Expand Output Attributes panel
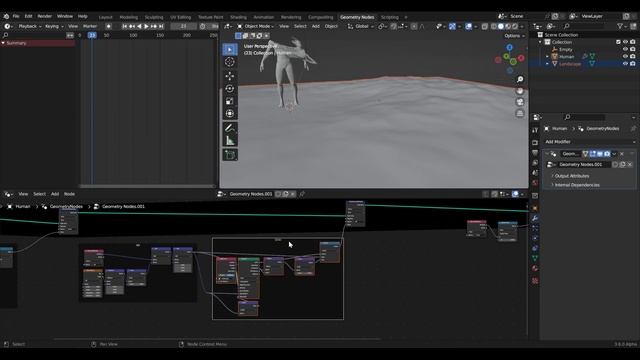The image size is (640, 360). point(571,176)
